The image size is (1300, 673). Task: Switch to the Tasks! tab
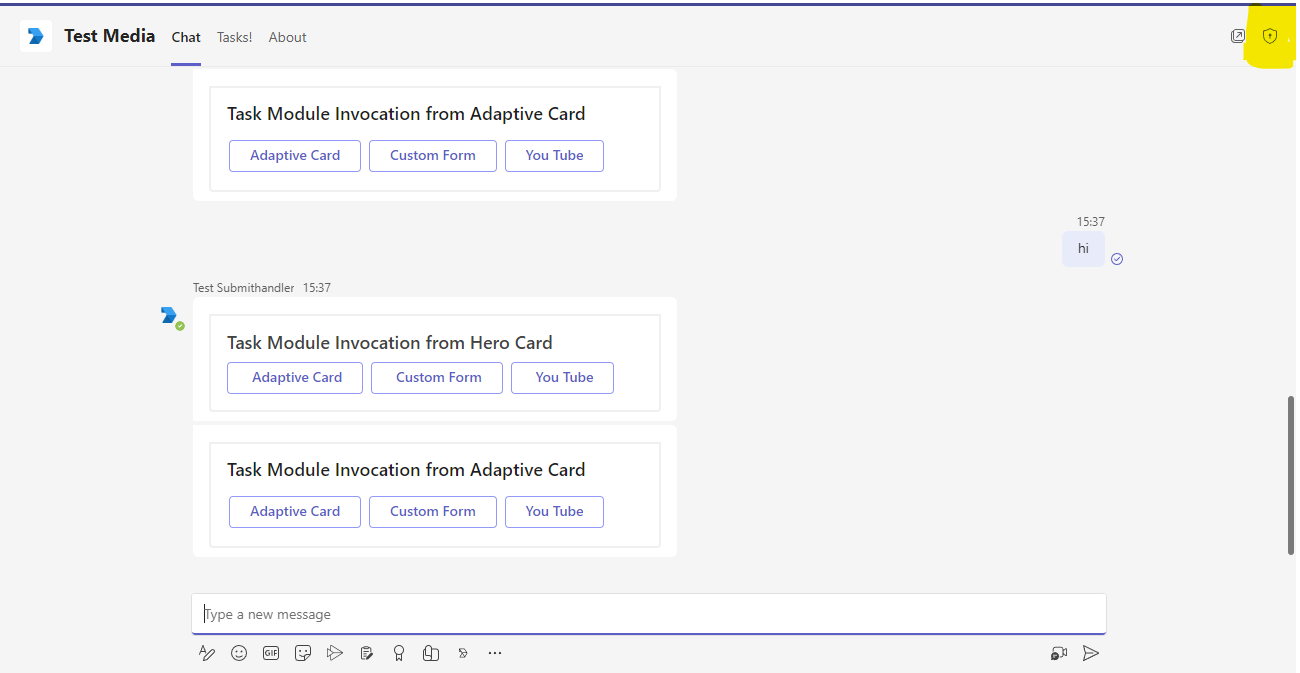click(x=234, y=37)
